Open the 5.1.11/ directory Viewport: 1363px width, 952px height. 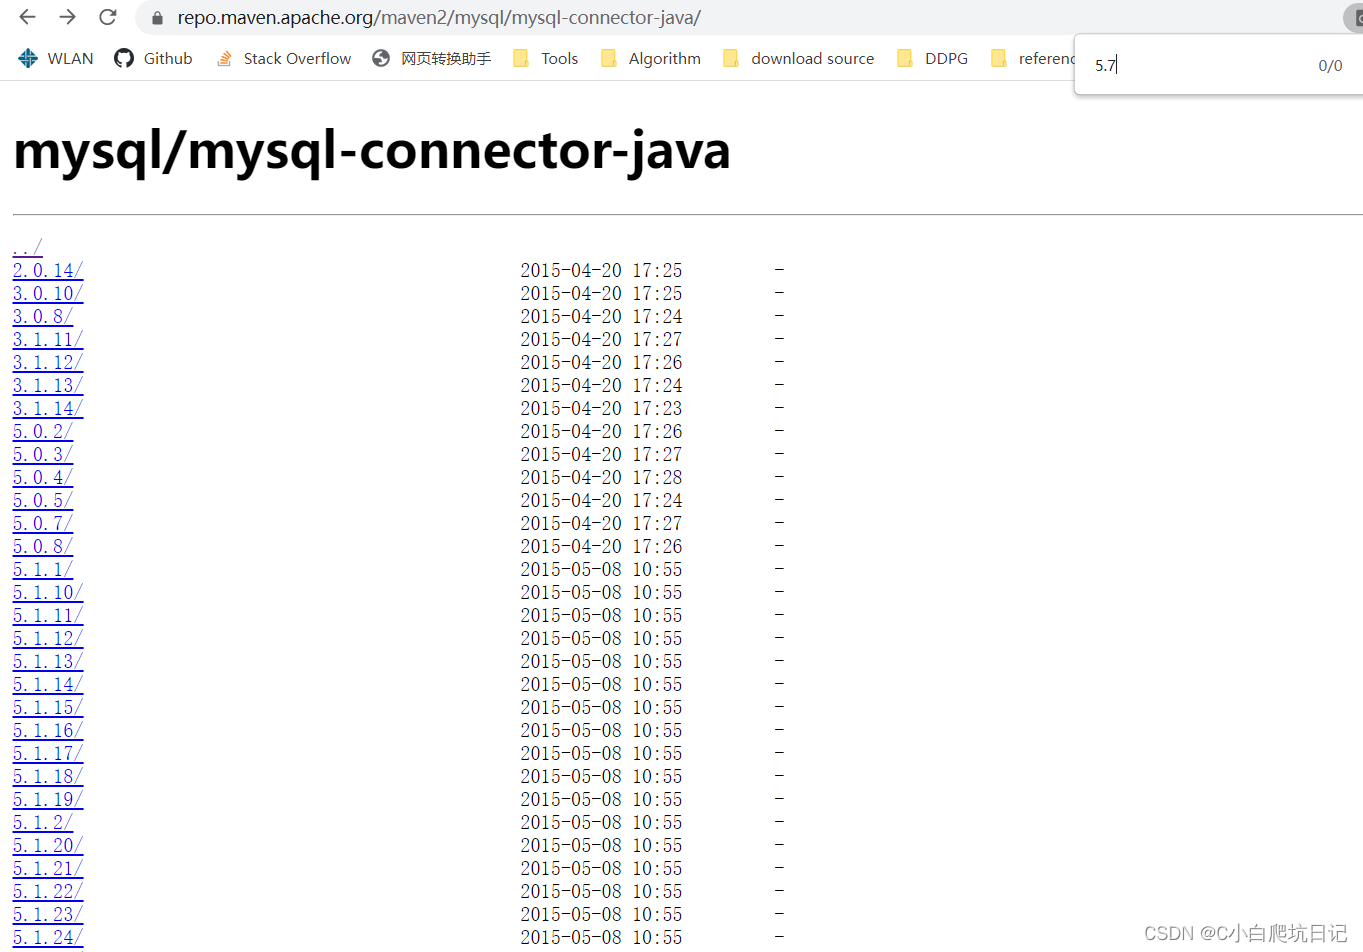pyautogui.click(x=48, y=615)
